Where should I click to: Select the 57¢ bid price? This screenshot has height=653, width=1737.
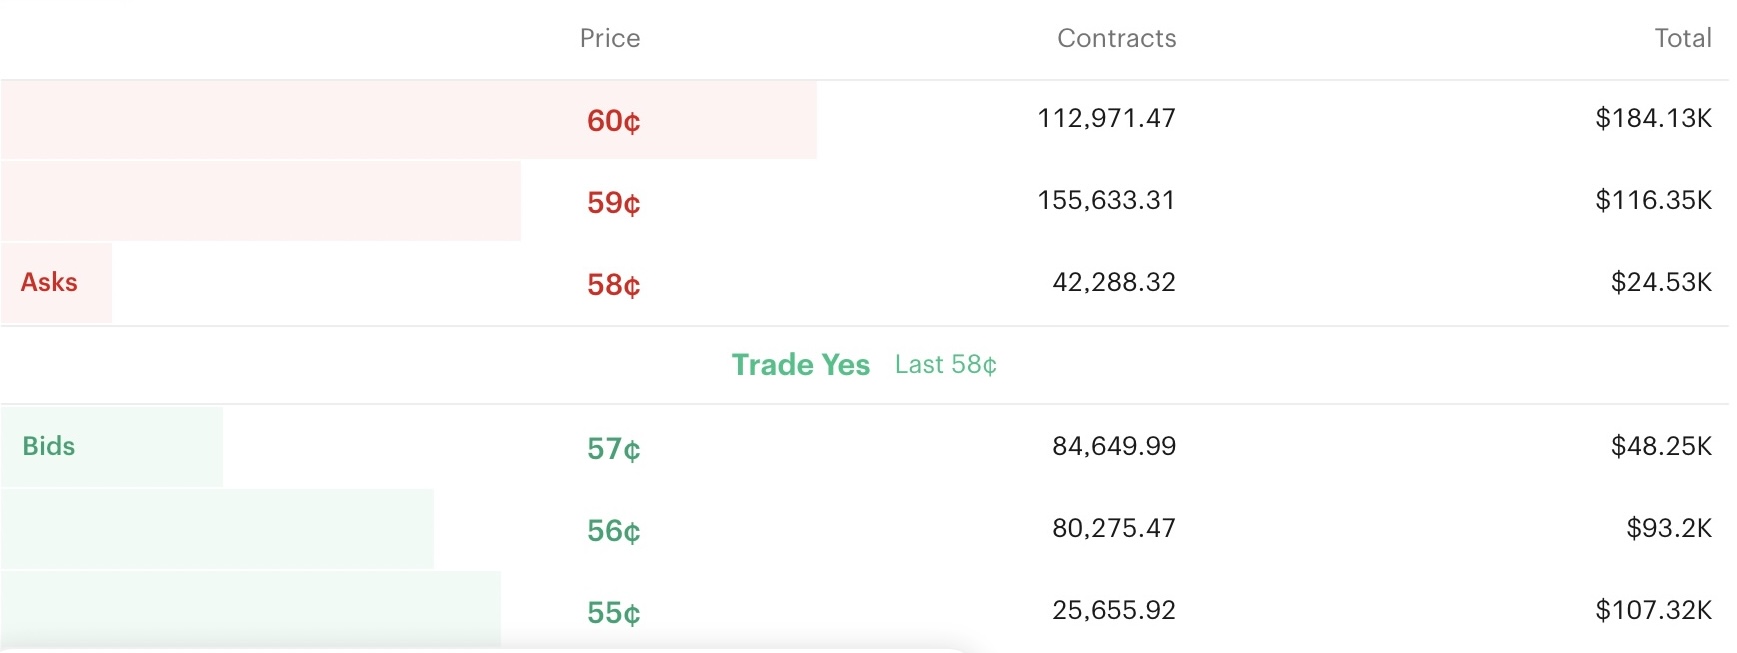click(613, 449)
